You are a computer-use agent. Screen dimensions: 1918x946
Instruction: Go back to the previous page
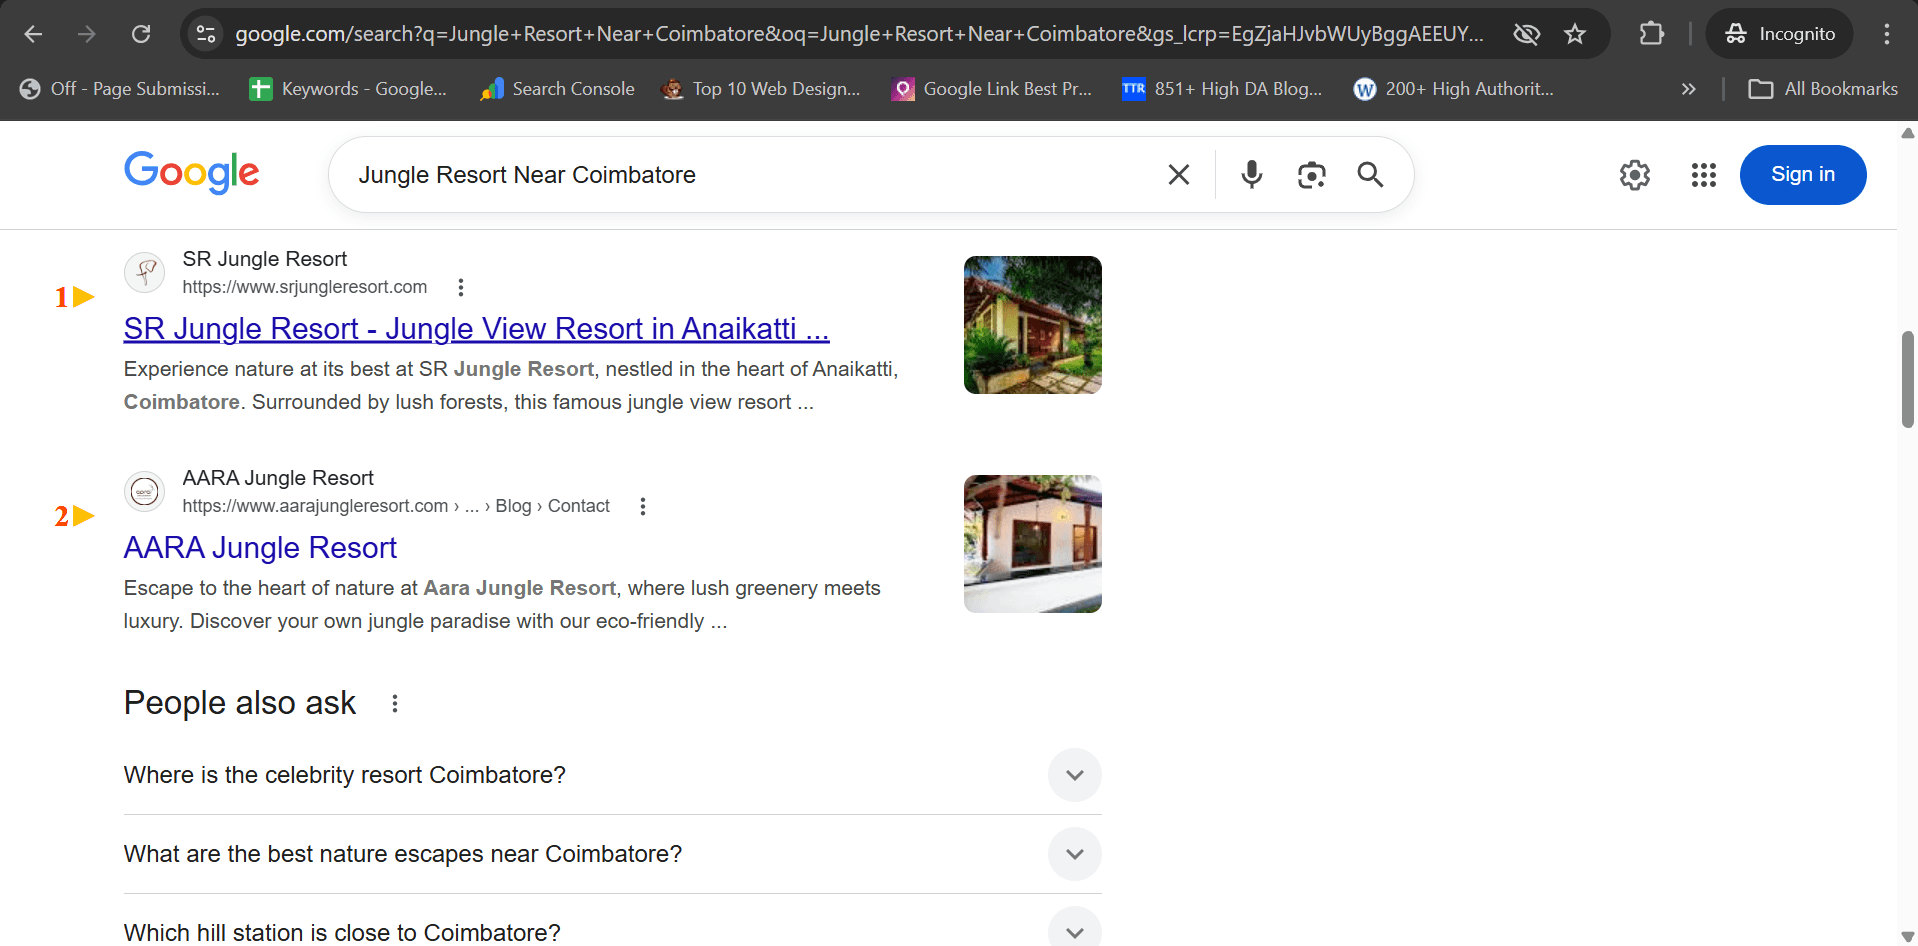pos(33,34)
